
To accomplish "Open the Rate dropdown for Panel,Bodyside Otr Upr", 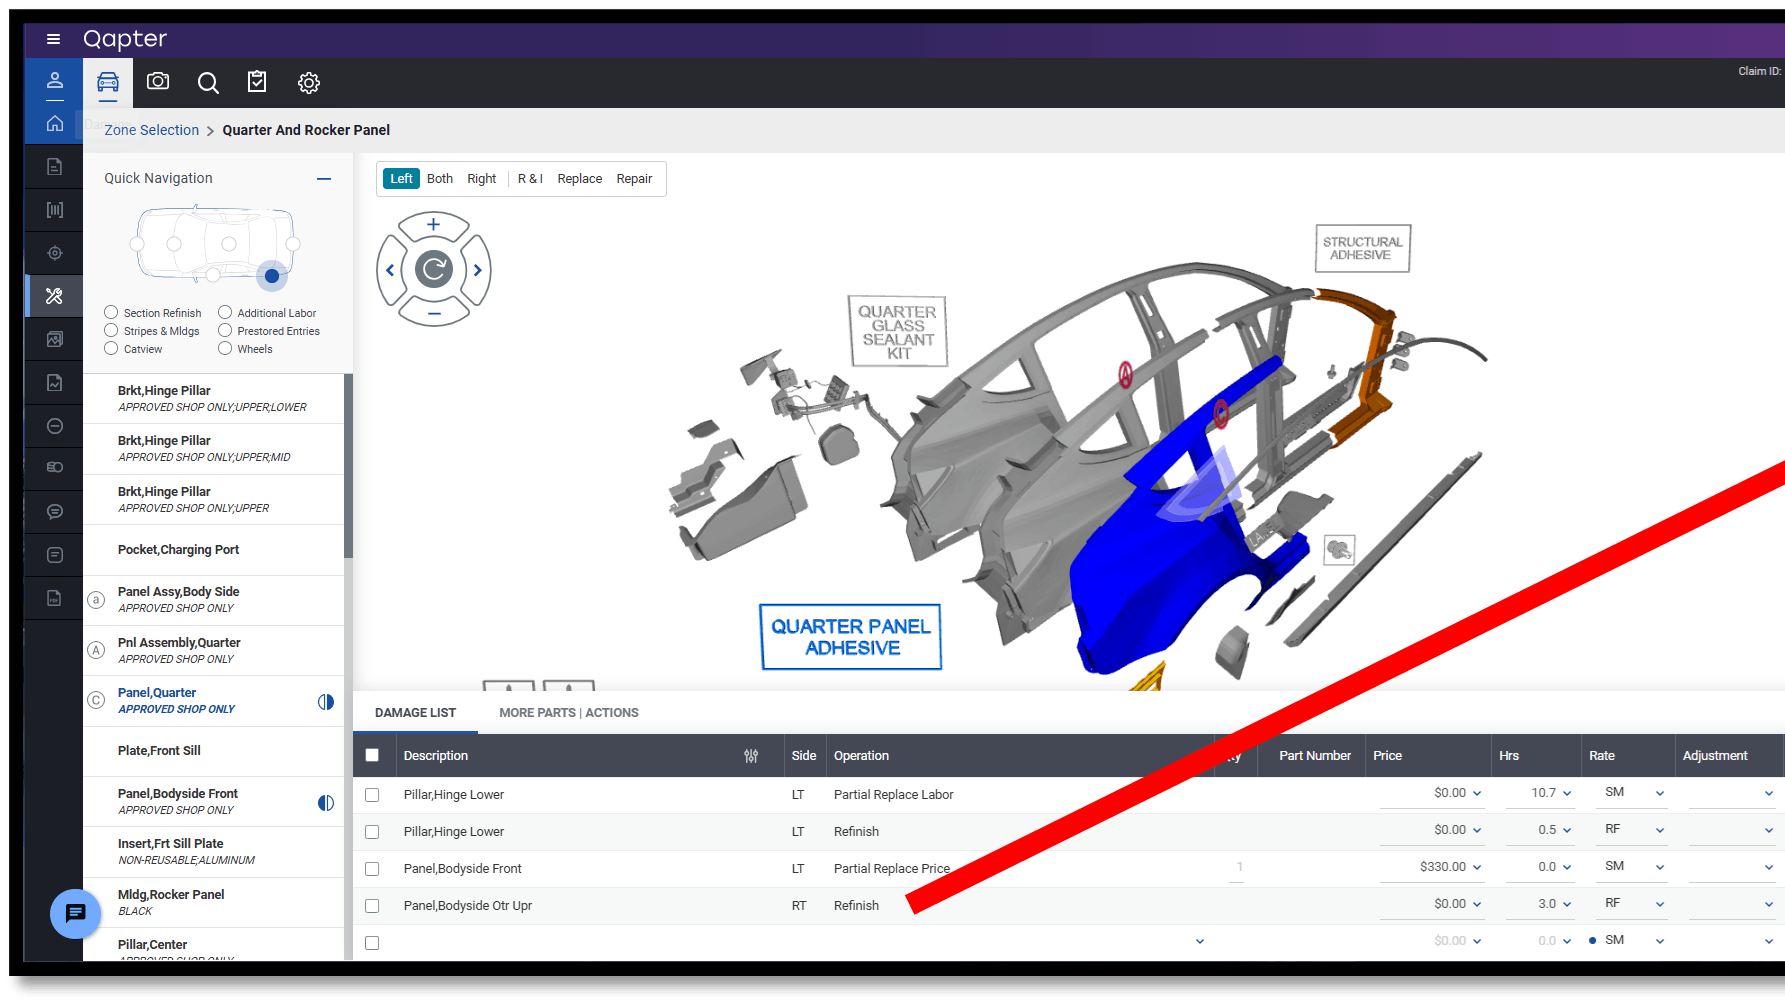I will tap(1660, 905).
